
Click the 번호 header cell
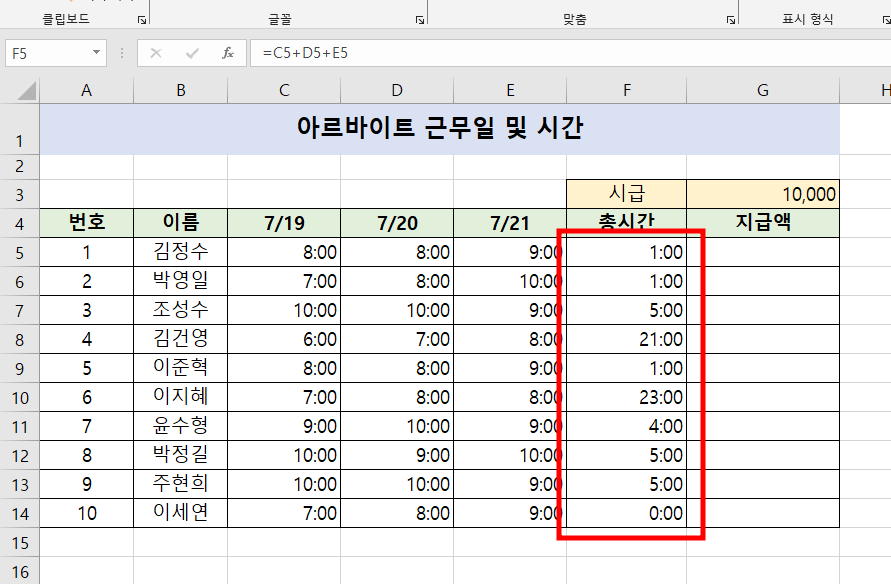point(86,223)
